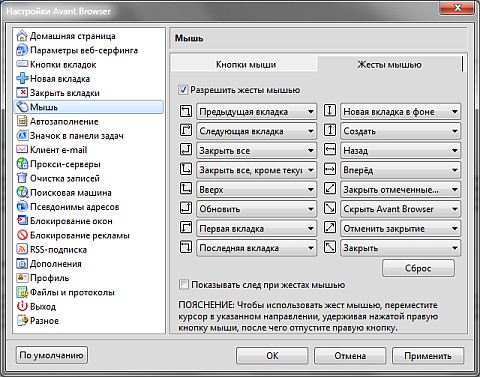Viewport: 480px width, 377px height.
Task: Close the Настройки Avant Browser window
Action: click(457, 8)
